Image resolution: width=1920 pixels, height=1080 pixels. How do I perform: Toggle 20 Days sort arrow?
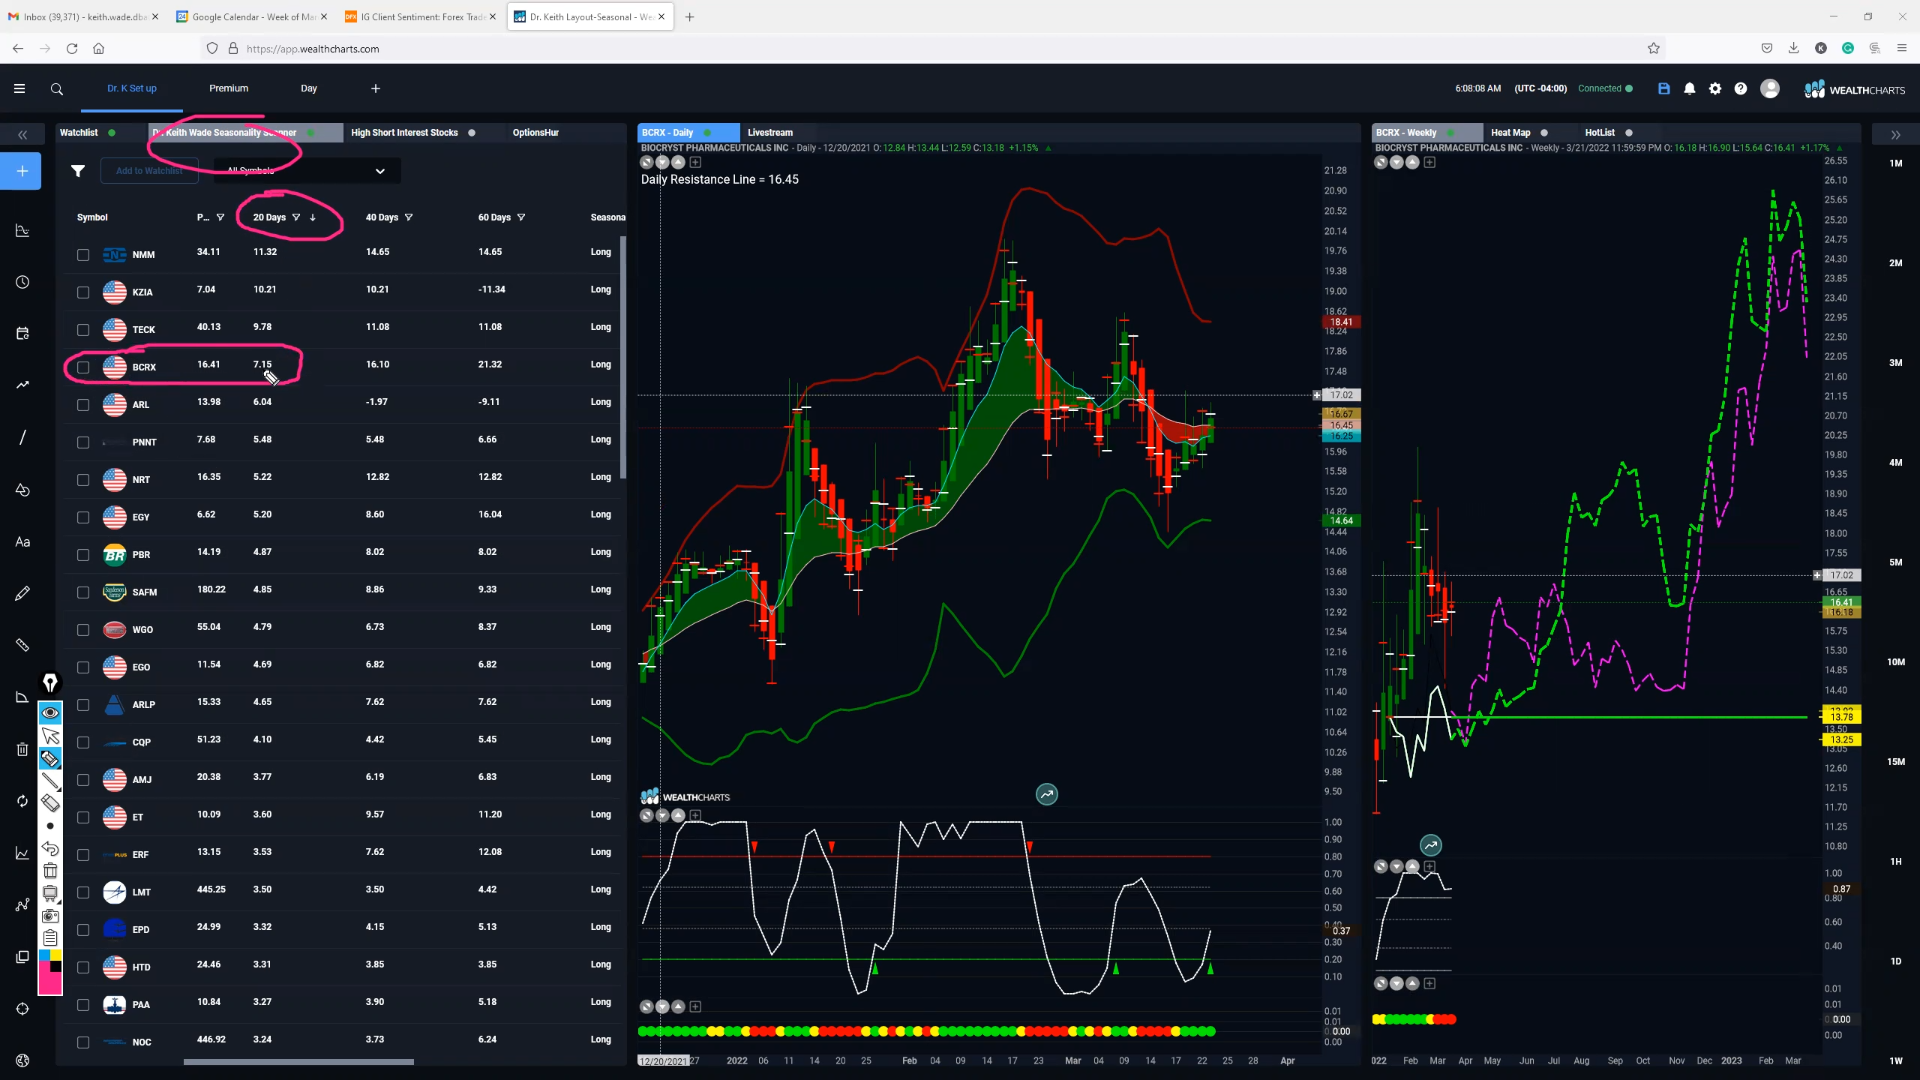pyautogui.click(x=313, y=217)
